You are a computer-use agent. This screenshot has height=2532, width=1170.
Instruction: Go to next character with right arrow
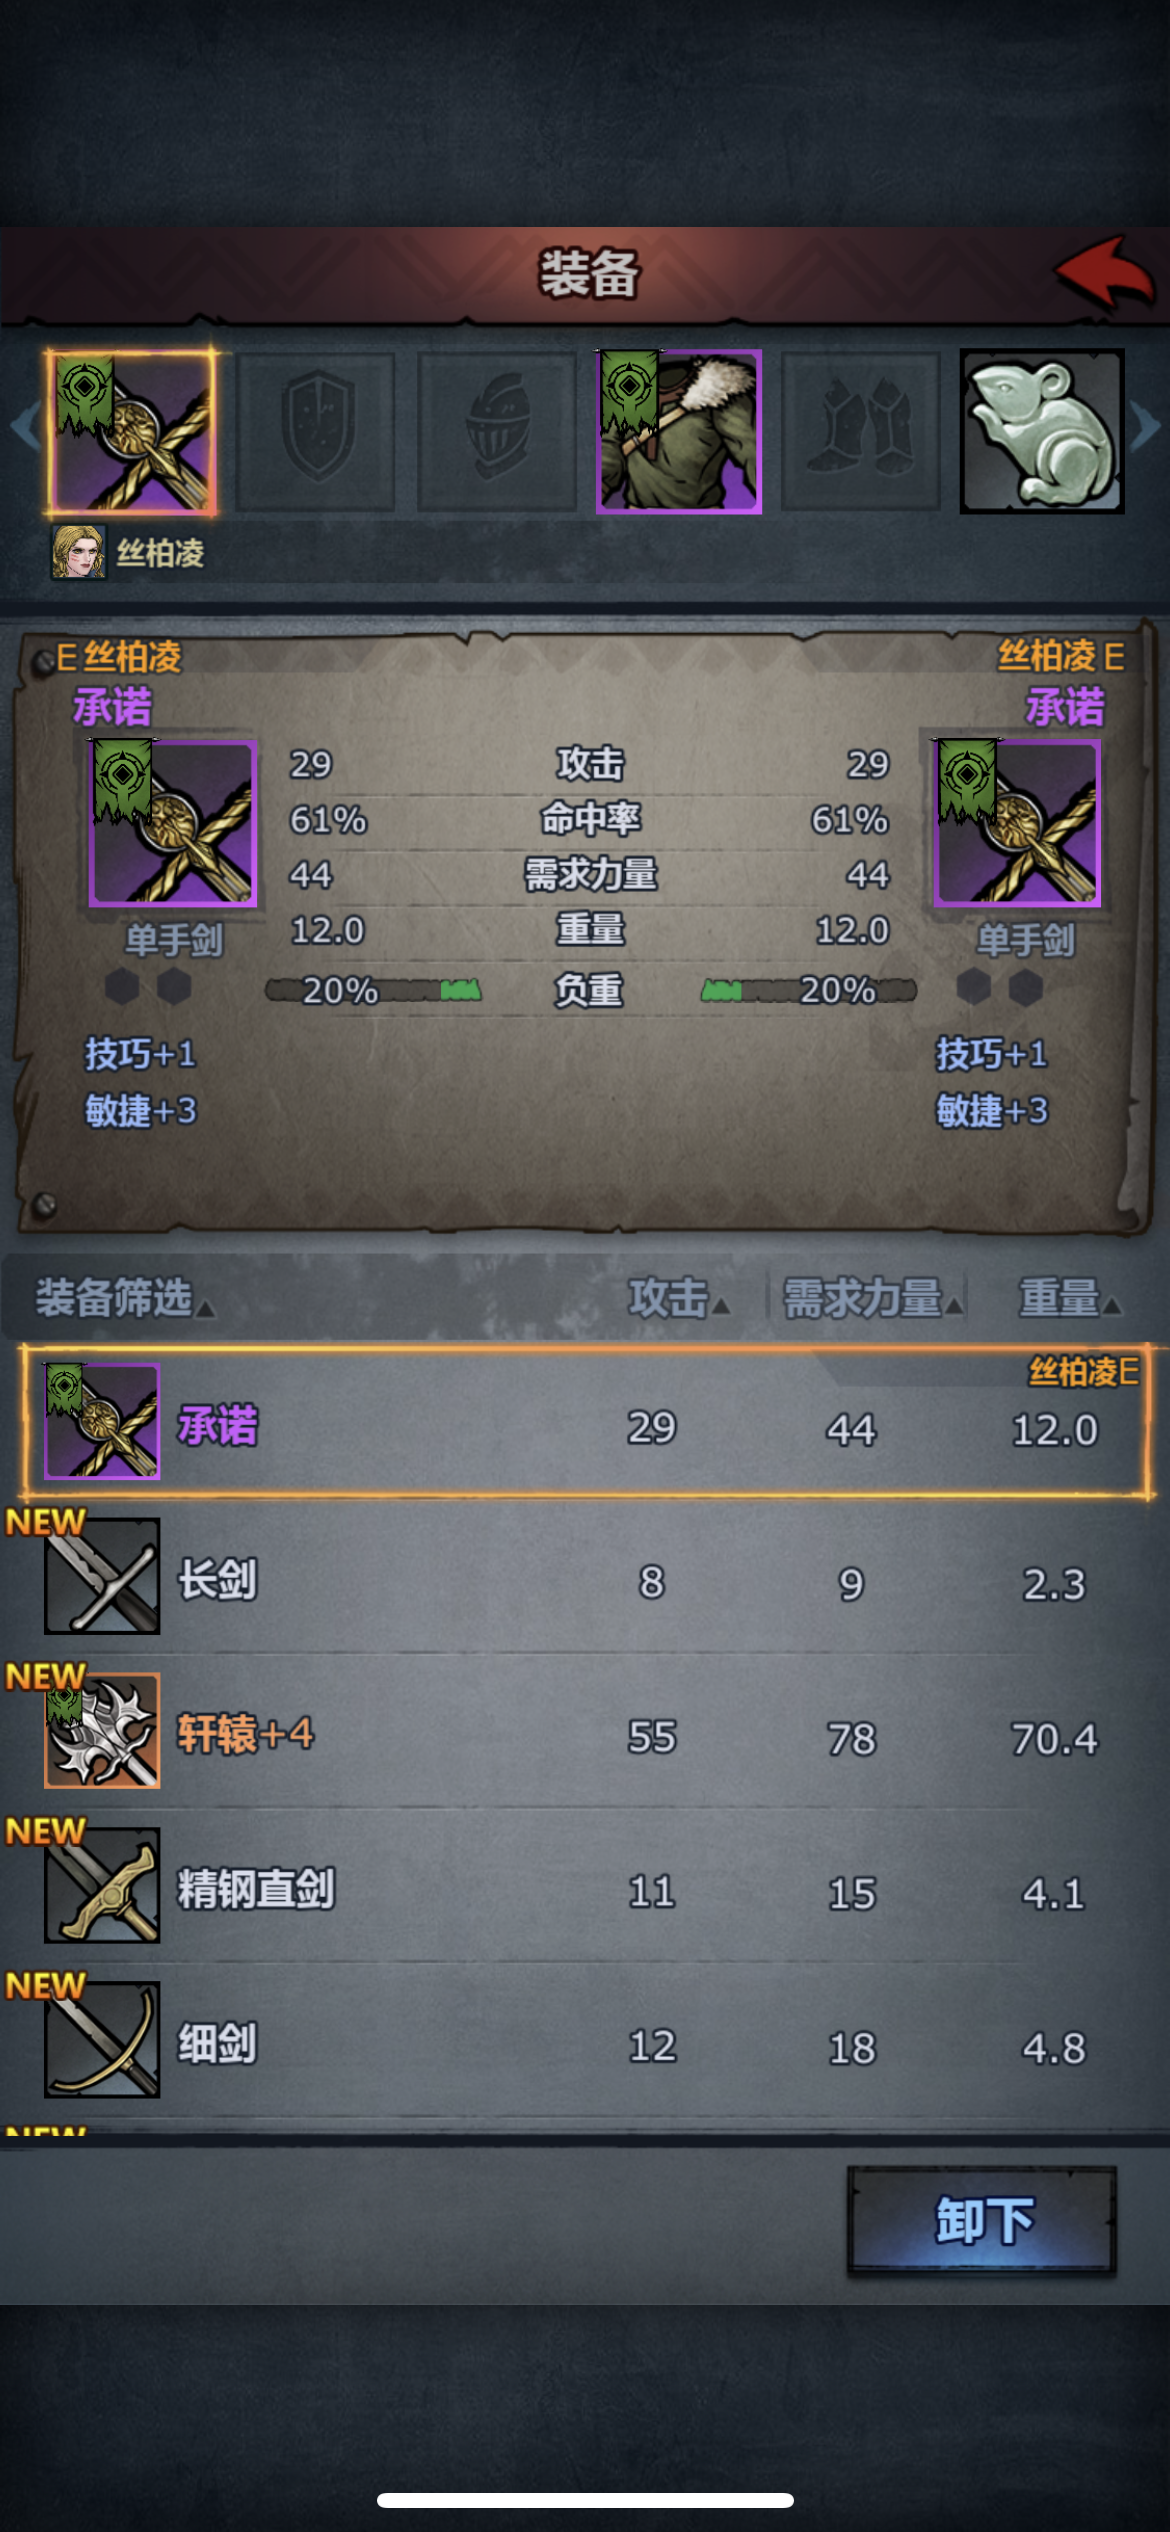pos(1146,427)
